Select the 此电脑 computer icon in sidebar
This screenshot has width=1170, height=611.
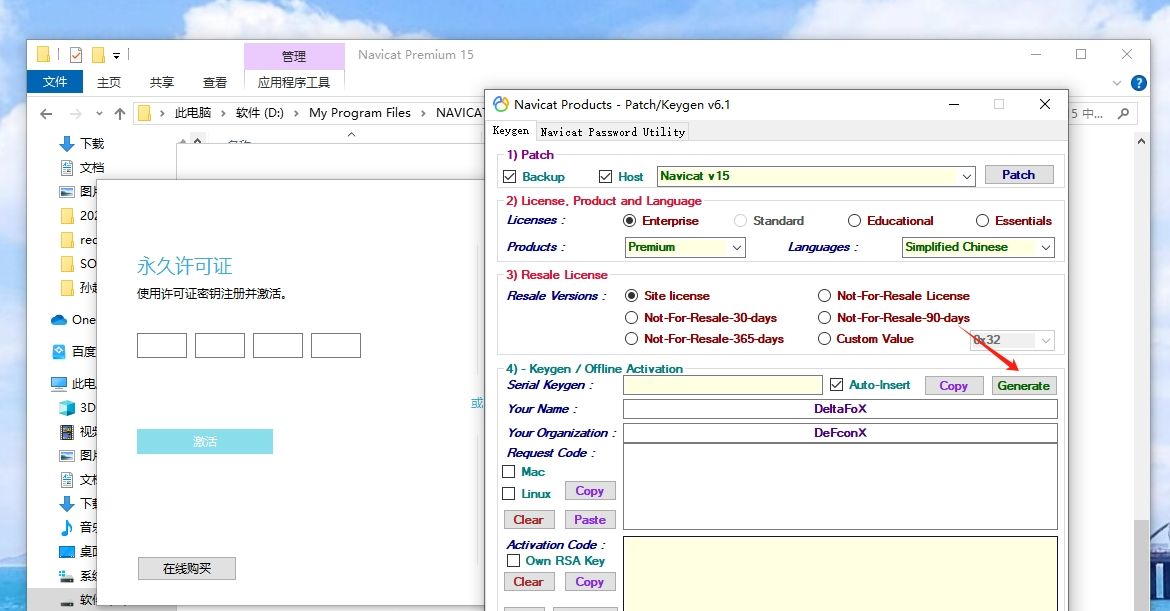tap(60, 384)
